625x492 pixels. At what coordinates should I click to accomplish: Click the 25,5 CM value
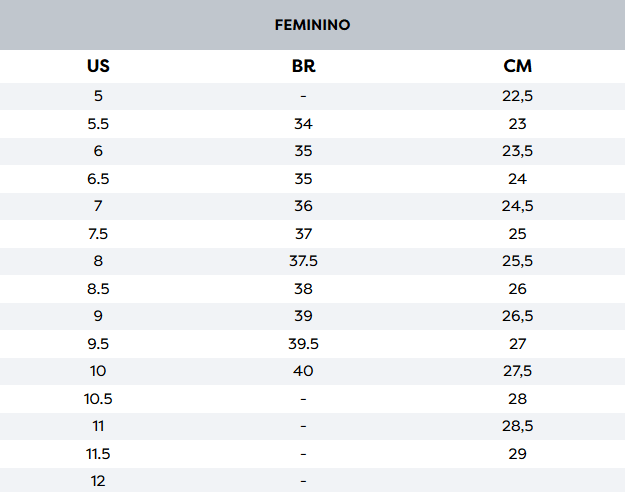point(517,261)
